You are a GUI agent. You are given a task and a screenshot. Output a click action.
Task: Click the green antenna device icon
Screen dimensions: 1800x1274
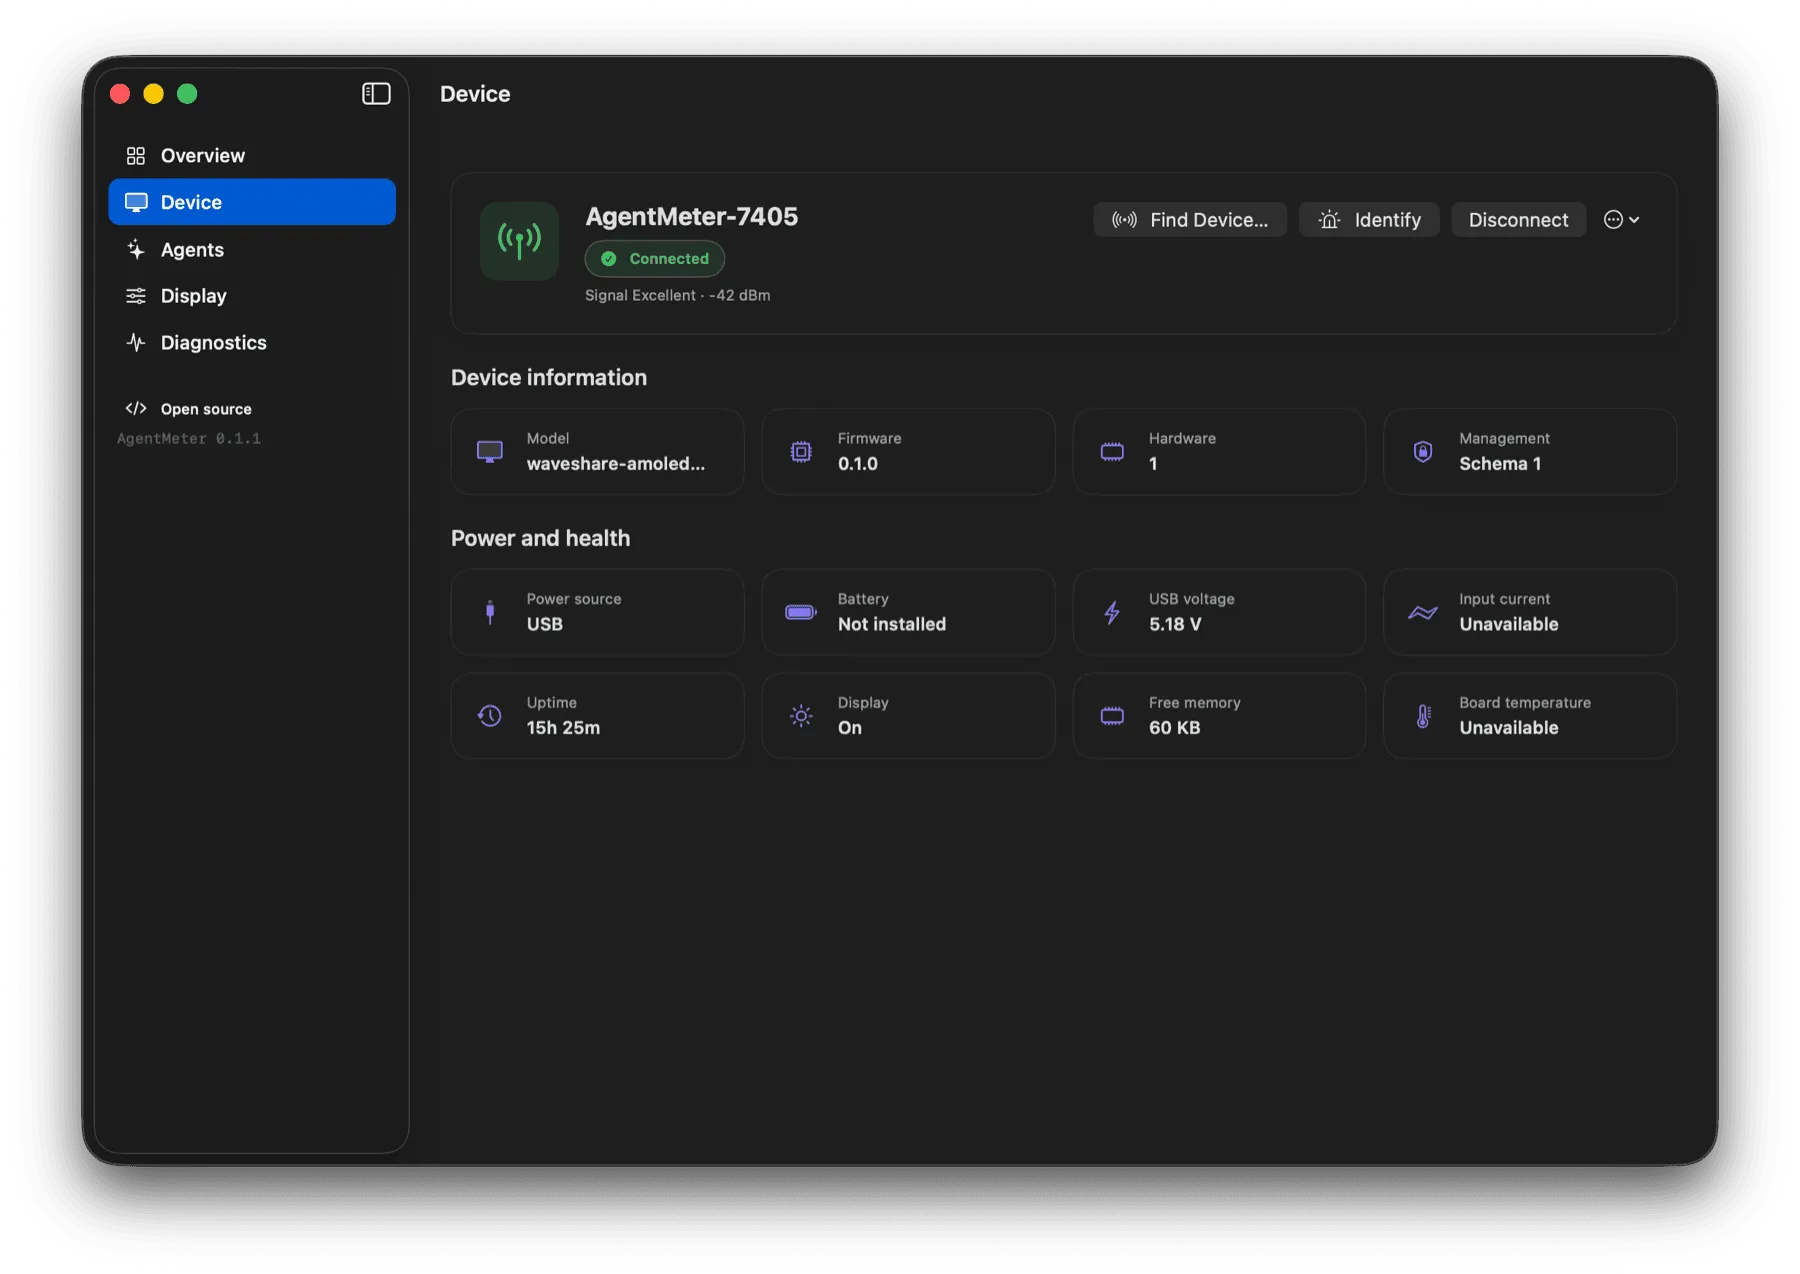[519, 241]
